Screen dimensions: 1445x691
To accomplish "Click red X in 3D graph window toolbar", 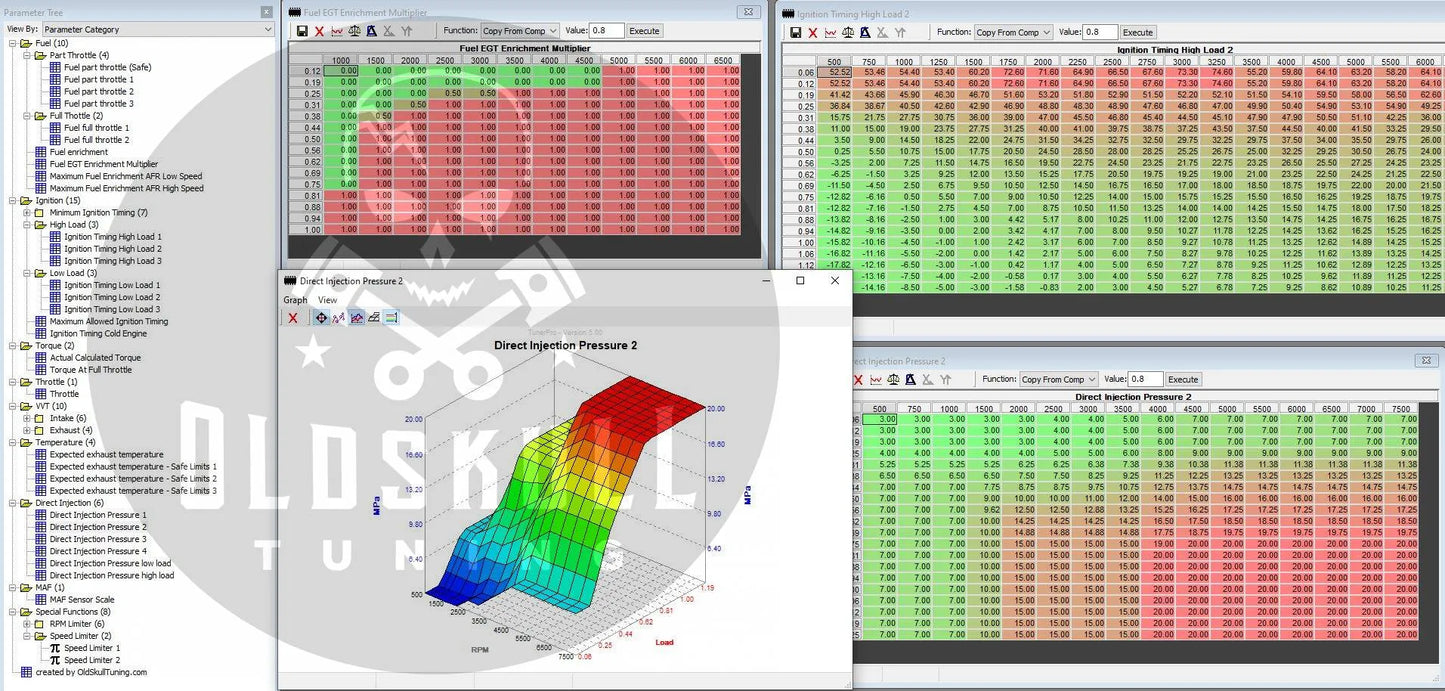I will coord(293,318).
